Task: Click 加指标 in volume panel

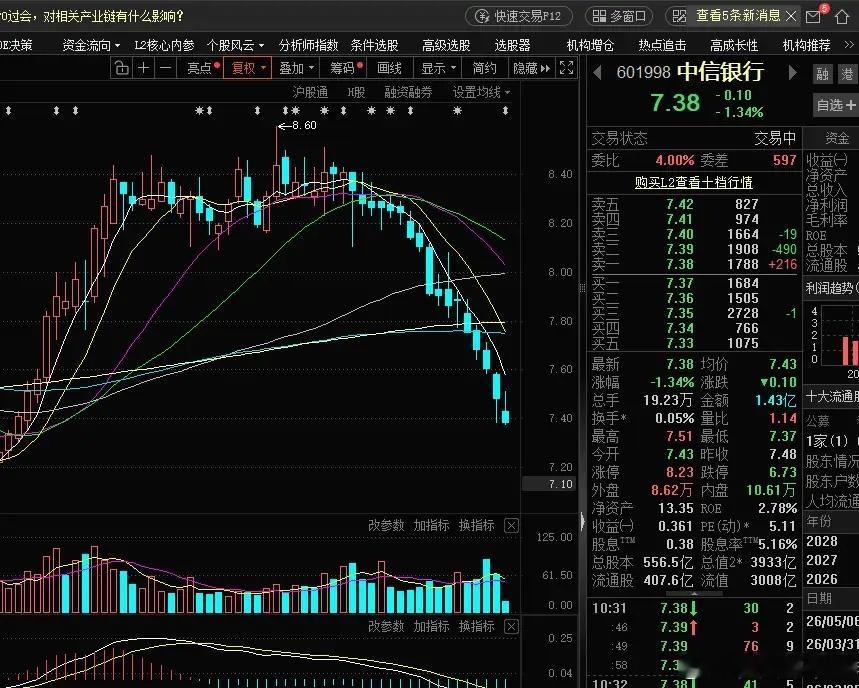Action: [431, 526]
